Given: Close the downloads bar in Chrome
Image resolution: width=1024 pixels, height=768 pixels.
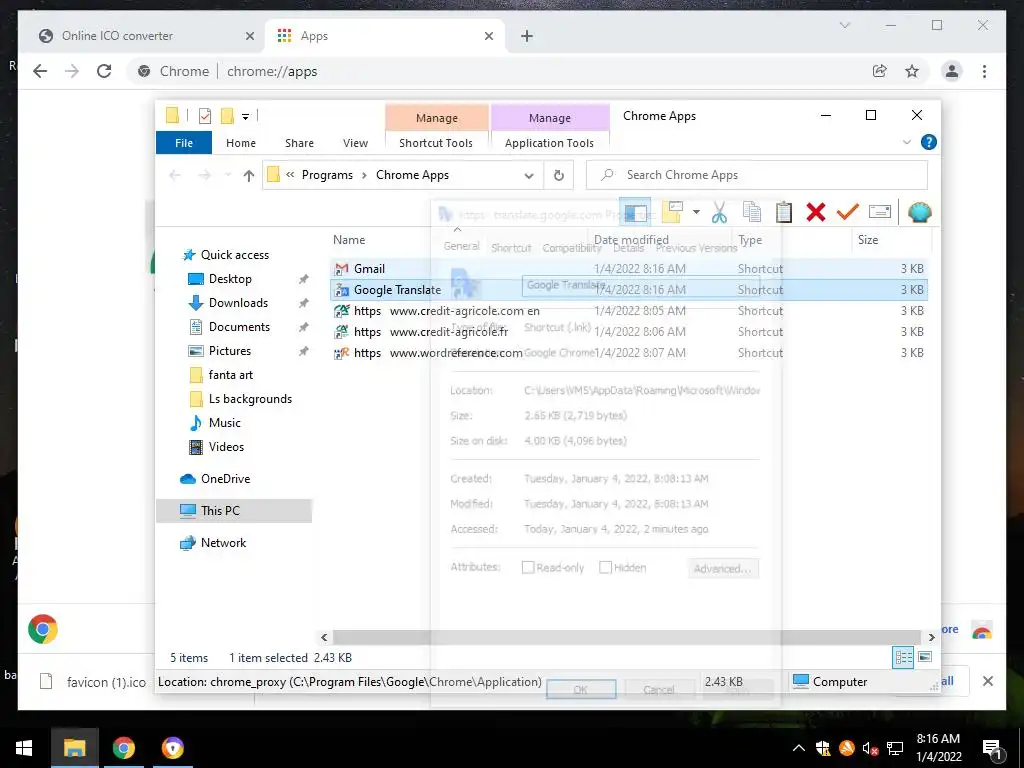Looking at the screenshot, I should (x=987, y=681).
